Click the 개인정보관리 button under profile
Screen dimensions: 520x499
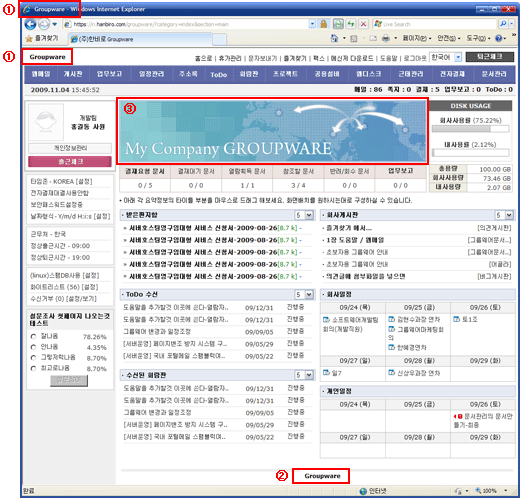point(70,148)
